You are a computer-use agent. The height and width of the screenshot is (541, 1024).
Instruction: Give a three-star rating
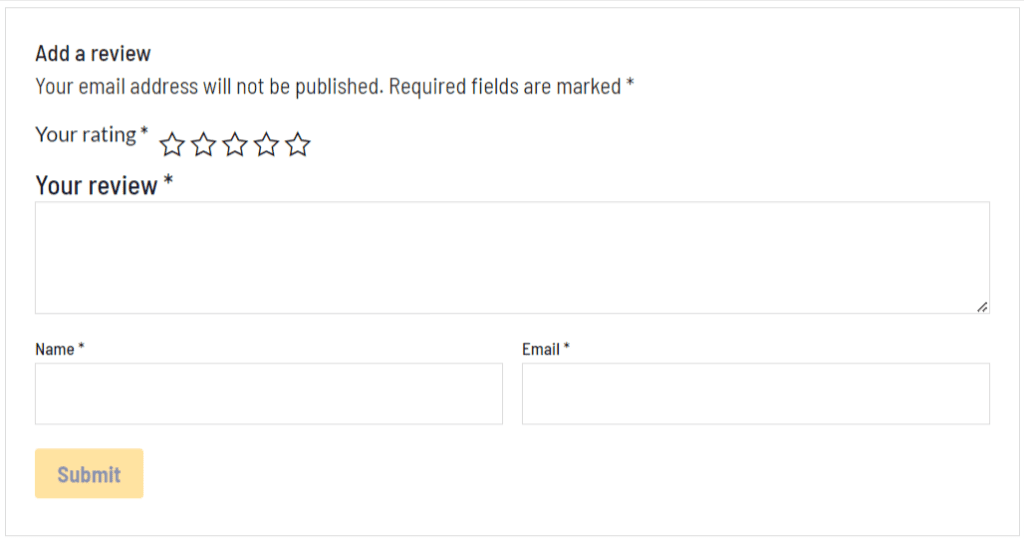[234, 144]
